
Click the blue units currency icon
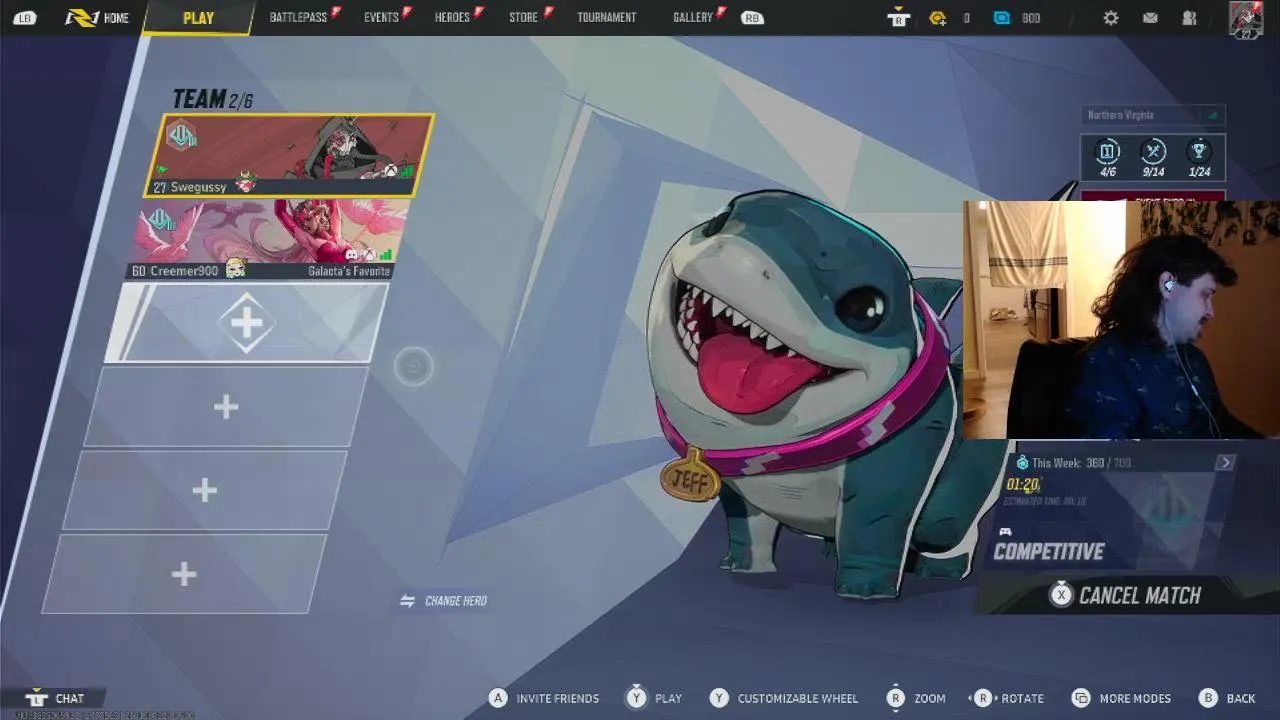(x=1002, y=18)
